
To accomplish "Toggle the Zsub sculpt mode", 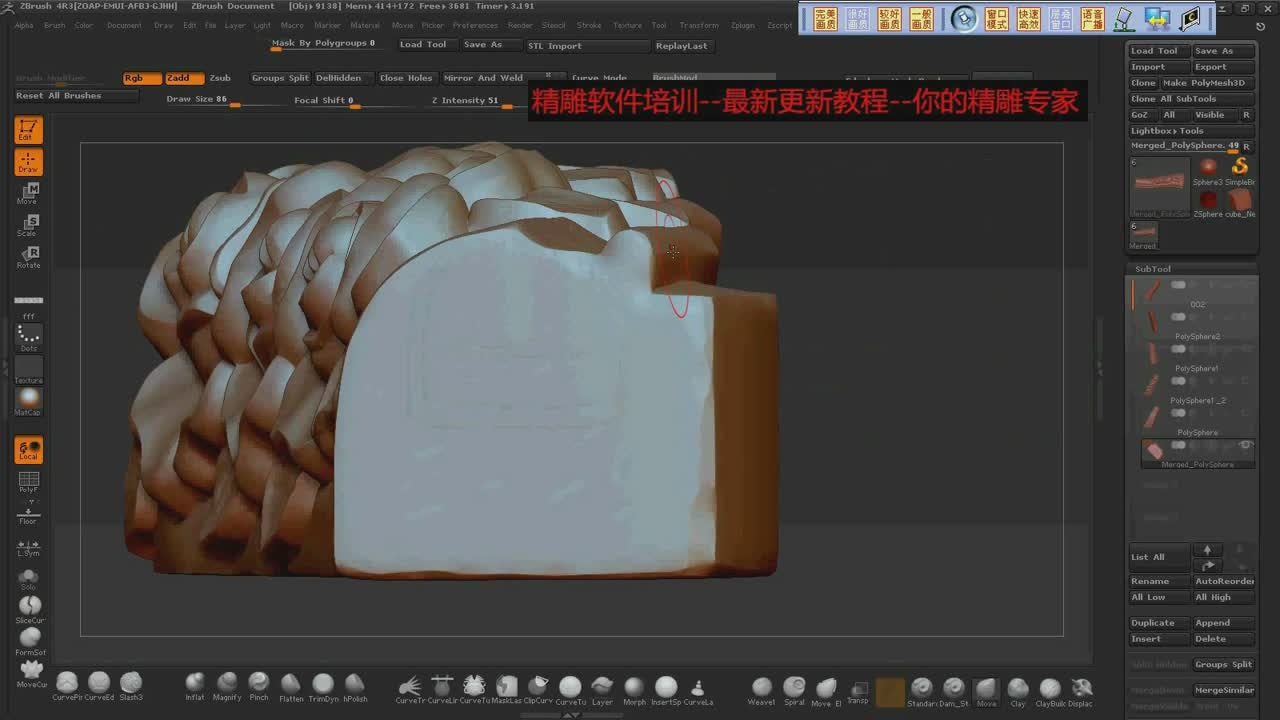I will pyautogui.click(x=220, y=78).
